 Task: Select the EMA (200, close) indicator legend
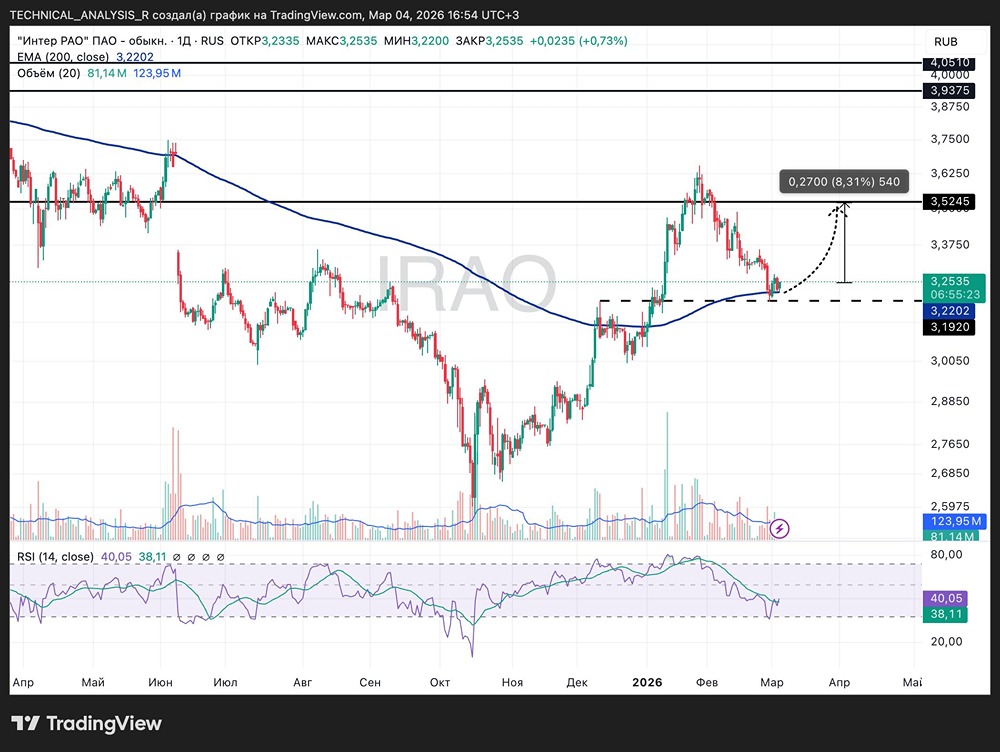point(85,57)
